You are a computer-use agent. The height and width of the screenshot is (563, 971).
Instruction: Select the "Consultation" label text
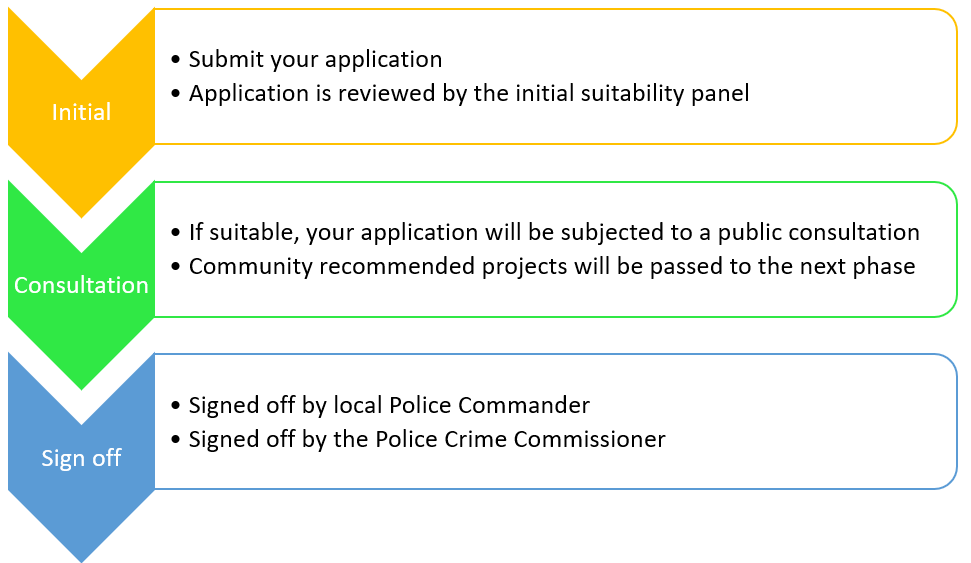tap(81, 286)
